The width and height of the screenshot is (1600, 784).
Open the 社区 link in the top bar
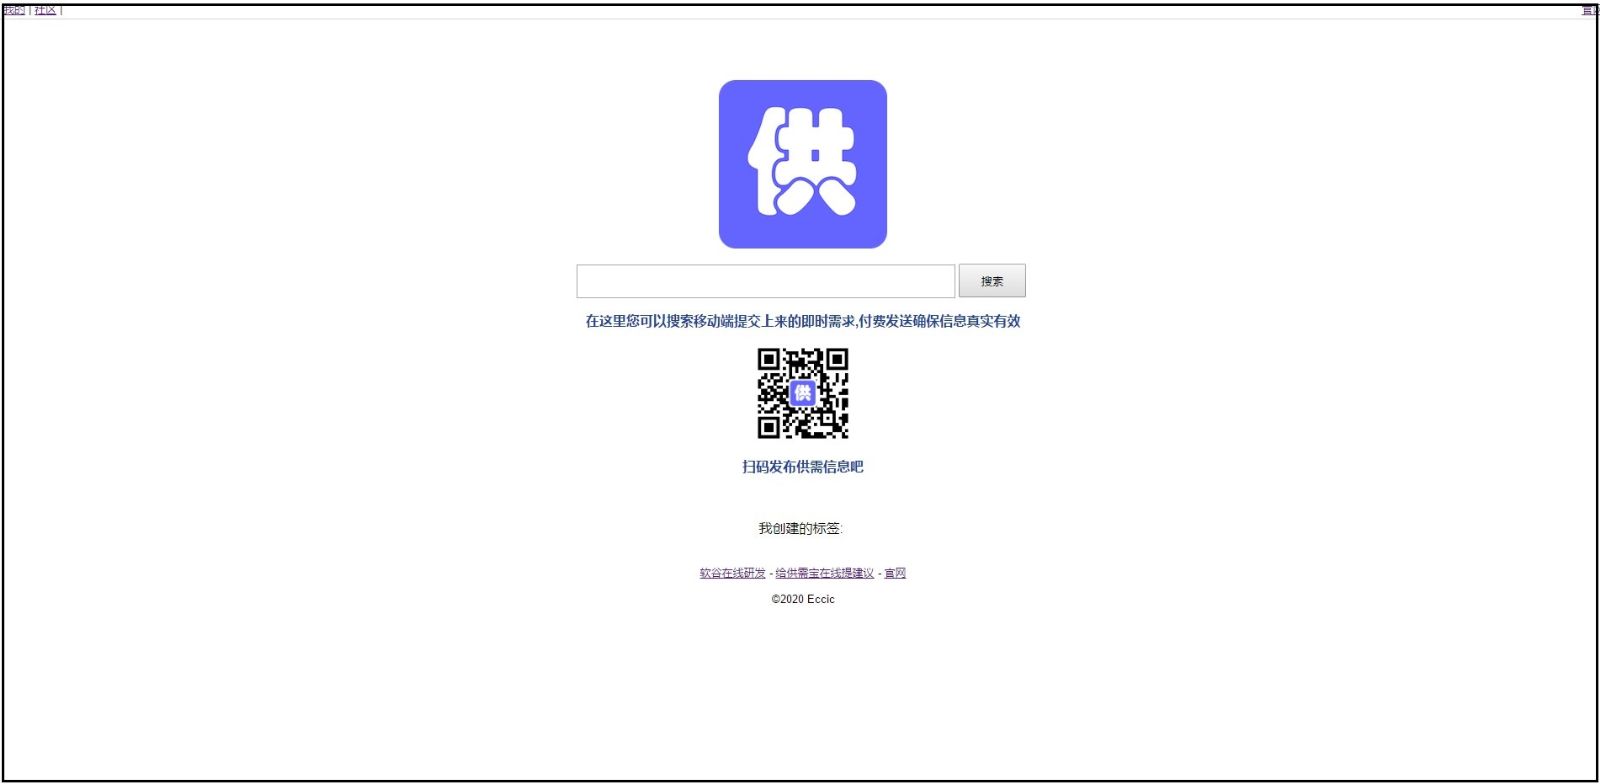(x=45, y=10)
